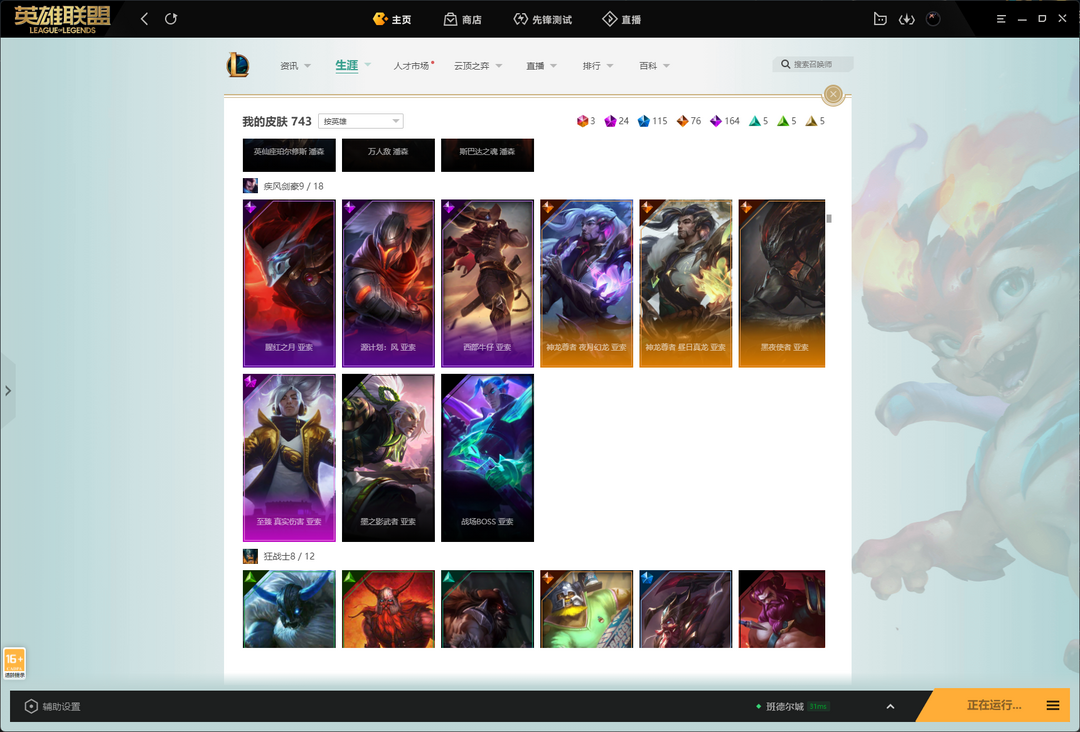Open the pink-bearded 狂战士 skin thumbnail
The image size is (1080, 732).
[x=782, y=609]
